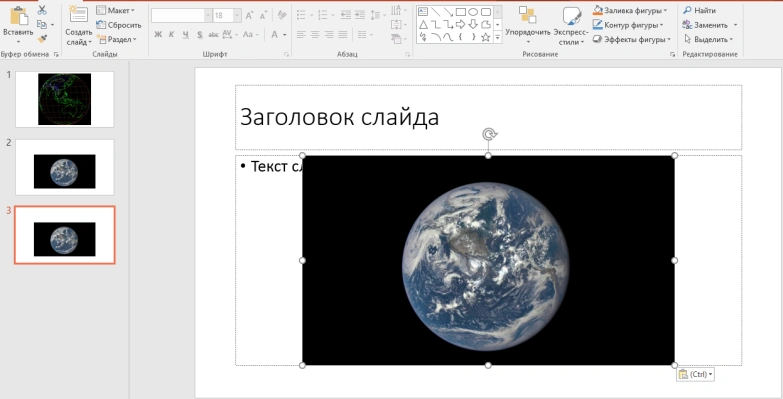Open Выделить select dropdown
Screen dimensions: 783x399
(x=708, y=39)
